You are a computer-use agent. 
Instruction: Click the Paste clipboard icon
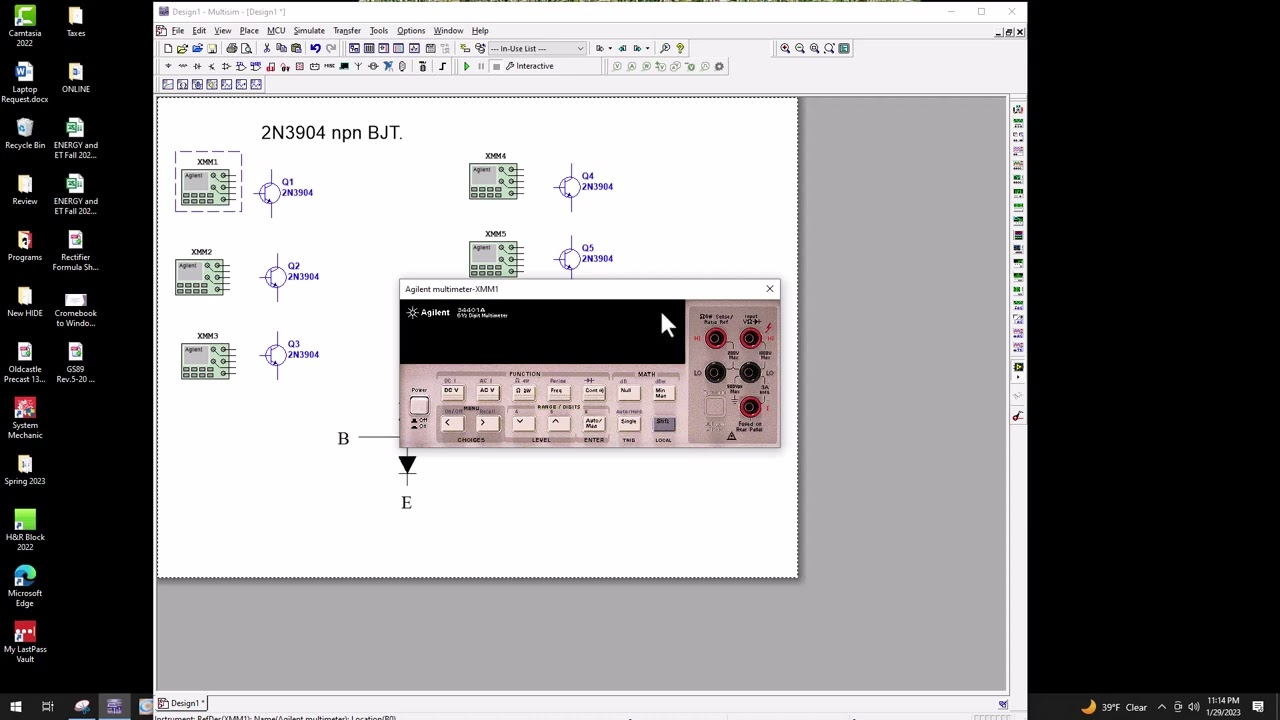tap(296, 48)
